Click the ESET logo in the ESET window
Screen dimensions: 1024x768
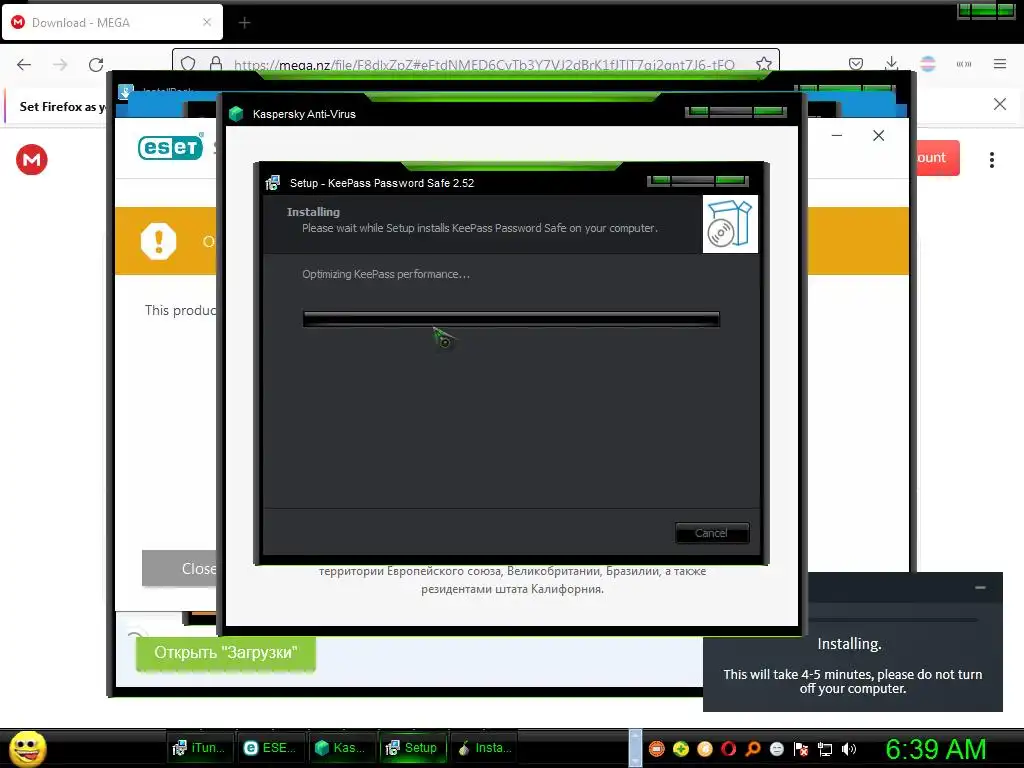(x=170, y=146)
